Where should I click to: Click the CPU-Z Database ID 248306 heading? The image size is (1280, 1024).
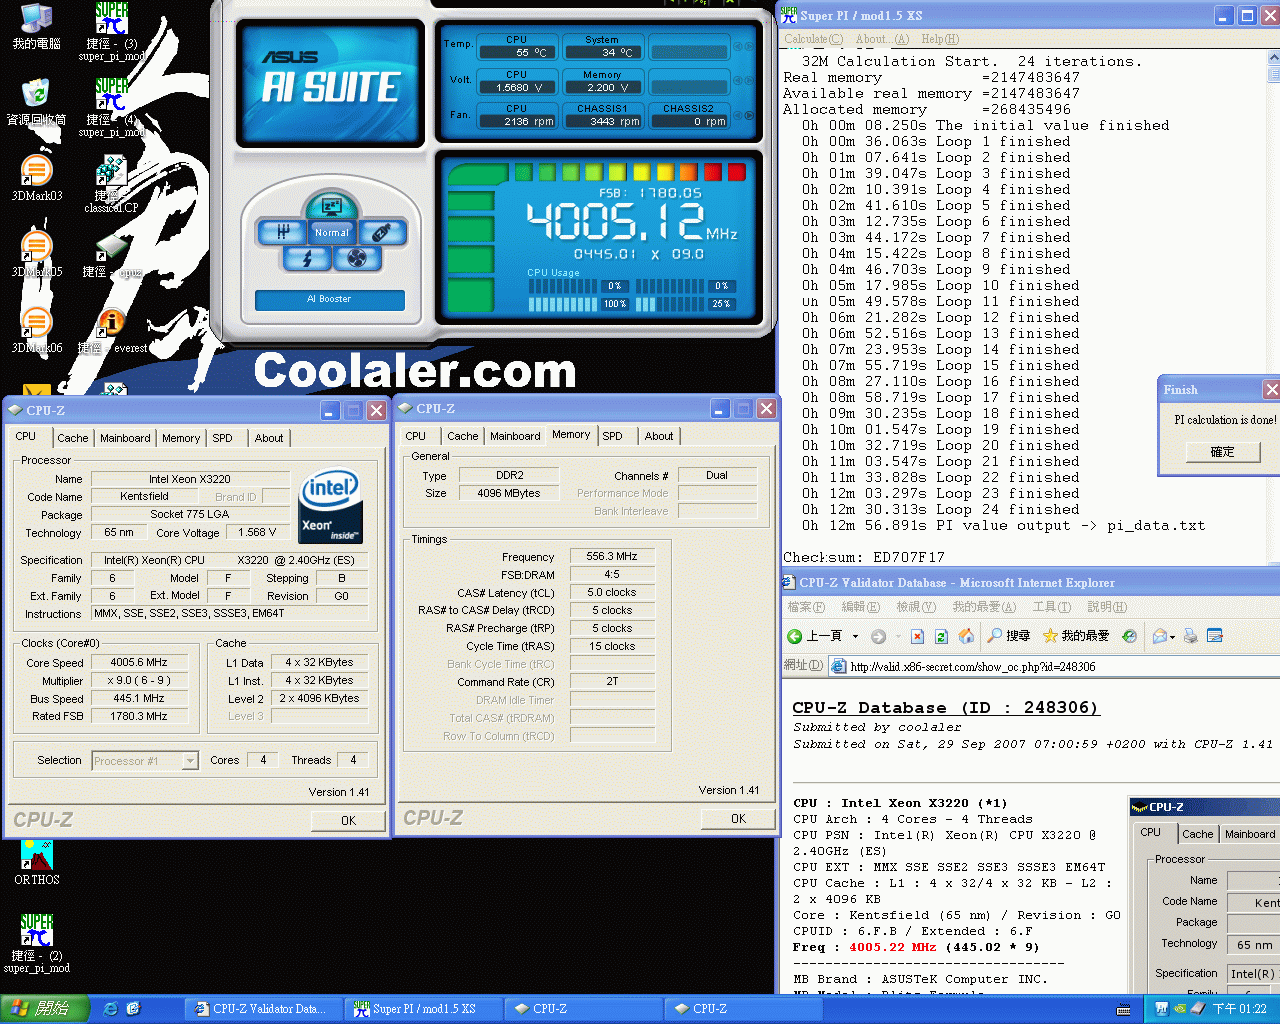tap(945, 707)
